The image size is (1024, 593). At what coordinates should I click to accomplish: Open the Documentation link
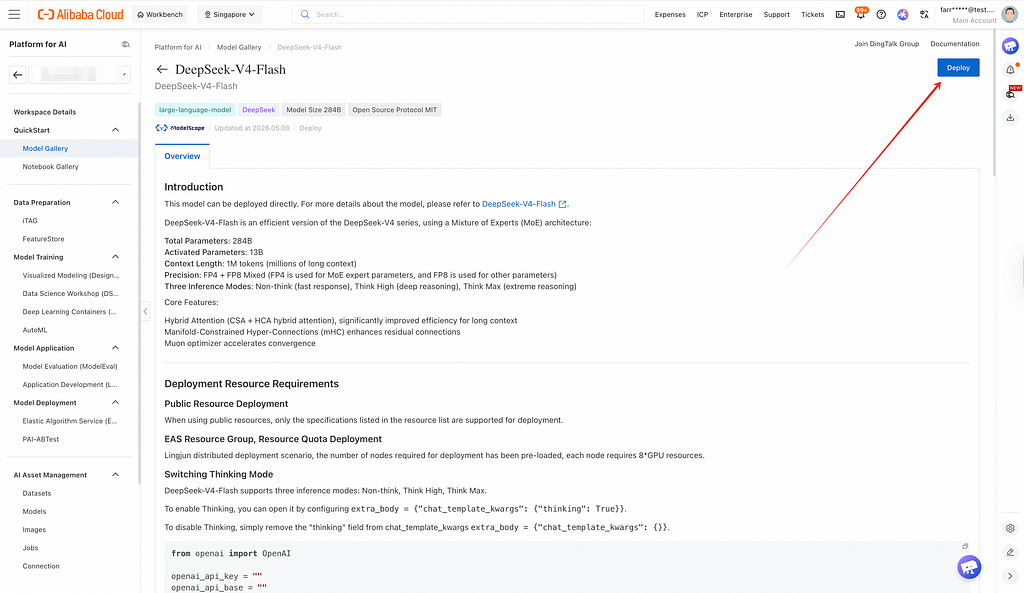955,44
